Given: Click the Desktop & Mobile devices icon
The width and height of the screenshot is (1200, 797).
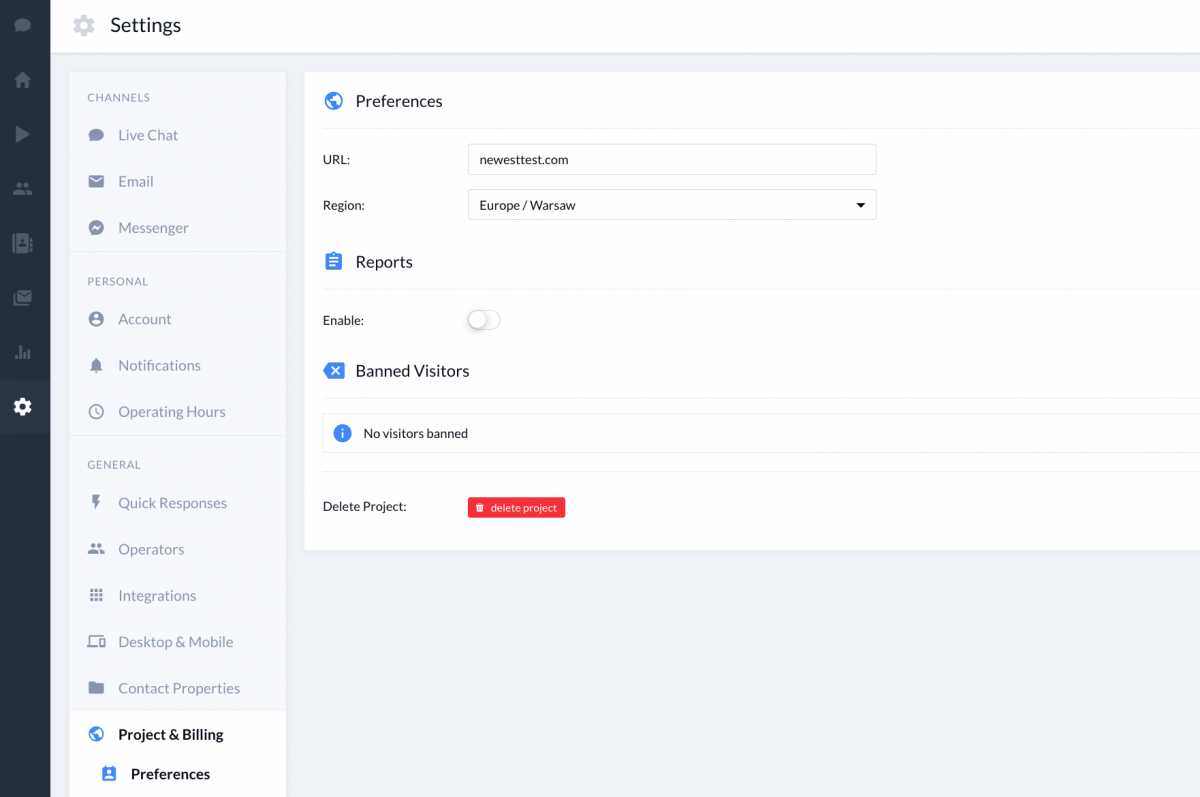Looking at the screenshot, I should pos(96,642).
